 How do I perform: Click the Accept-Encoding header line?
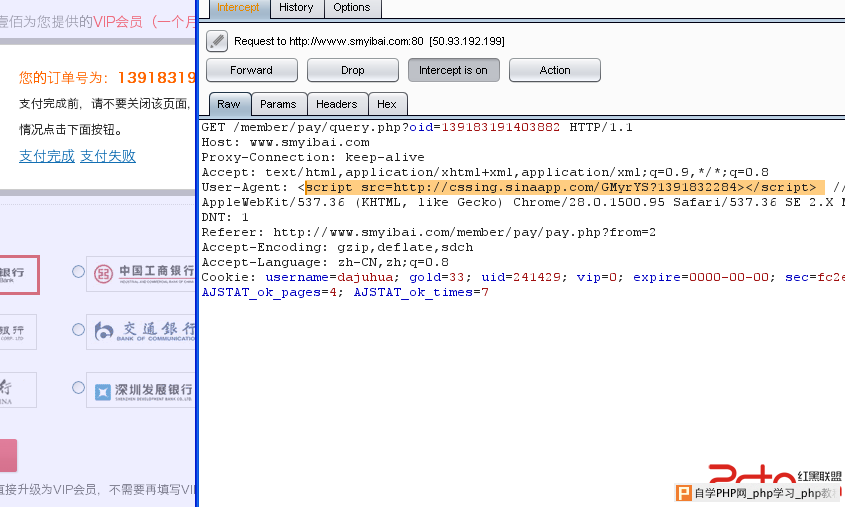pos(337,247)
